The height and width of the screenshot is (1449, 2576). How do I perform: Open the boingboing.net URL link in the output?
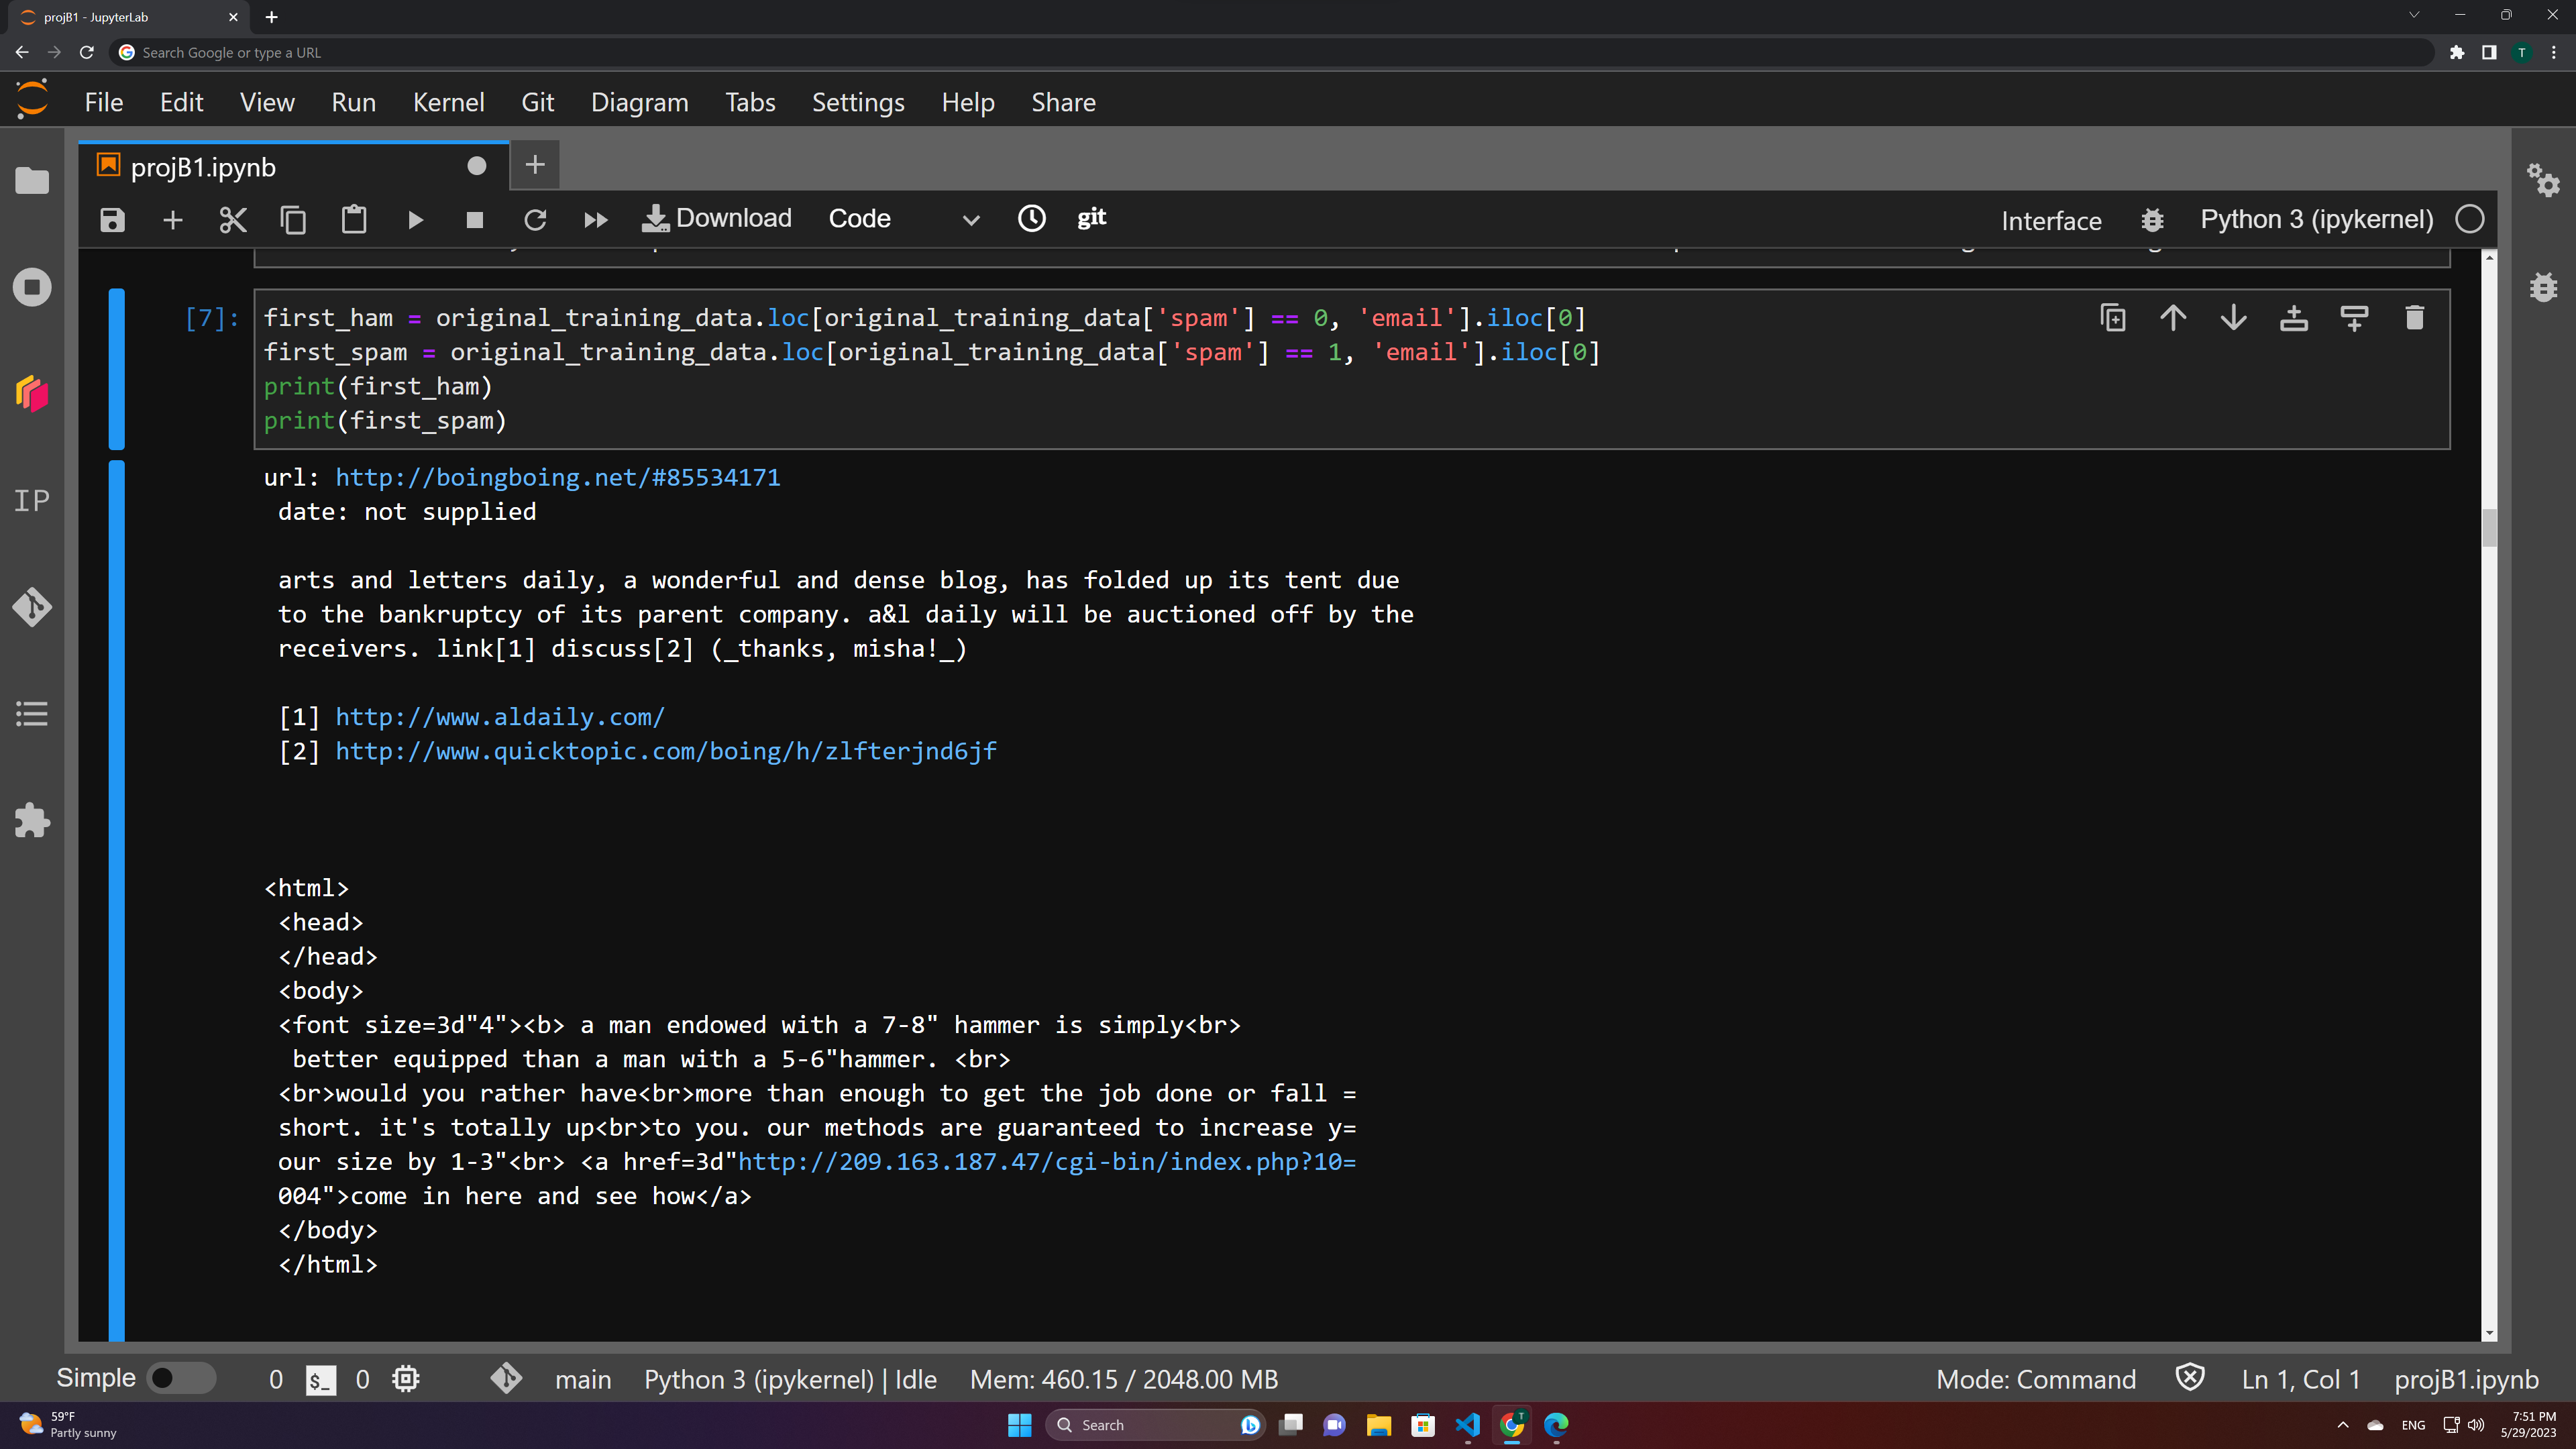(x=557, y=477)
